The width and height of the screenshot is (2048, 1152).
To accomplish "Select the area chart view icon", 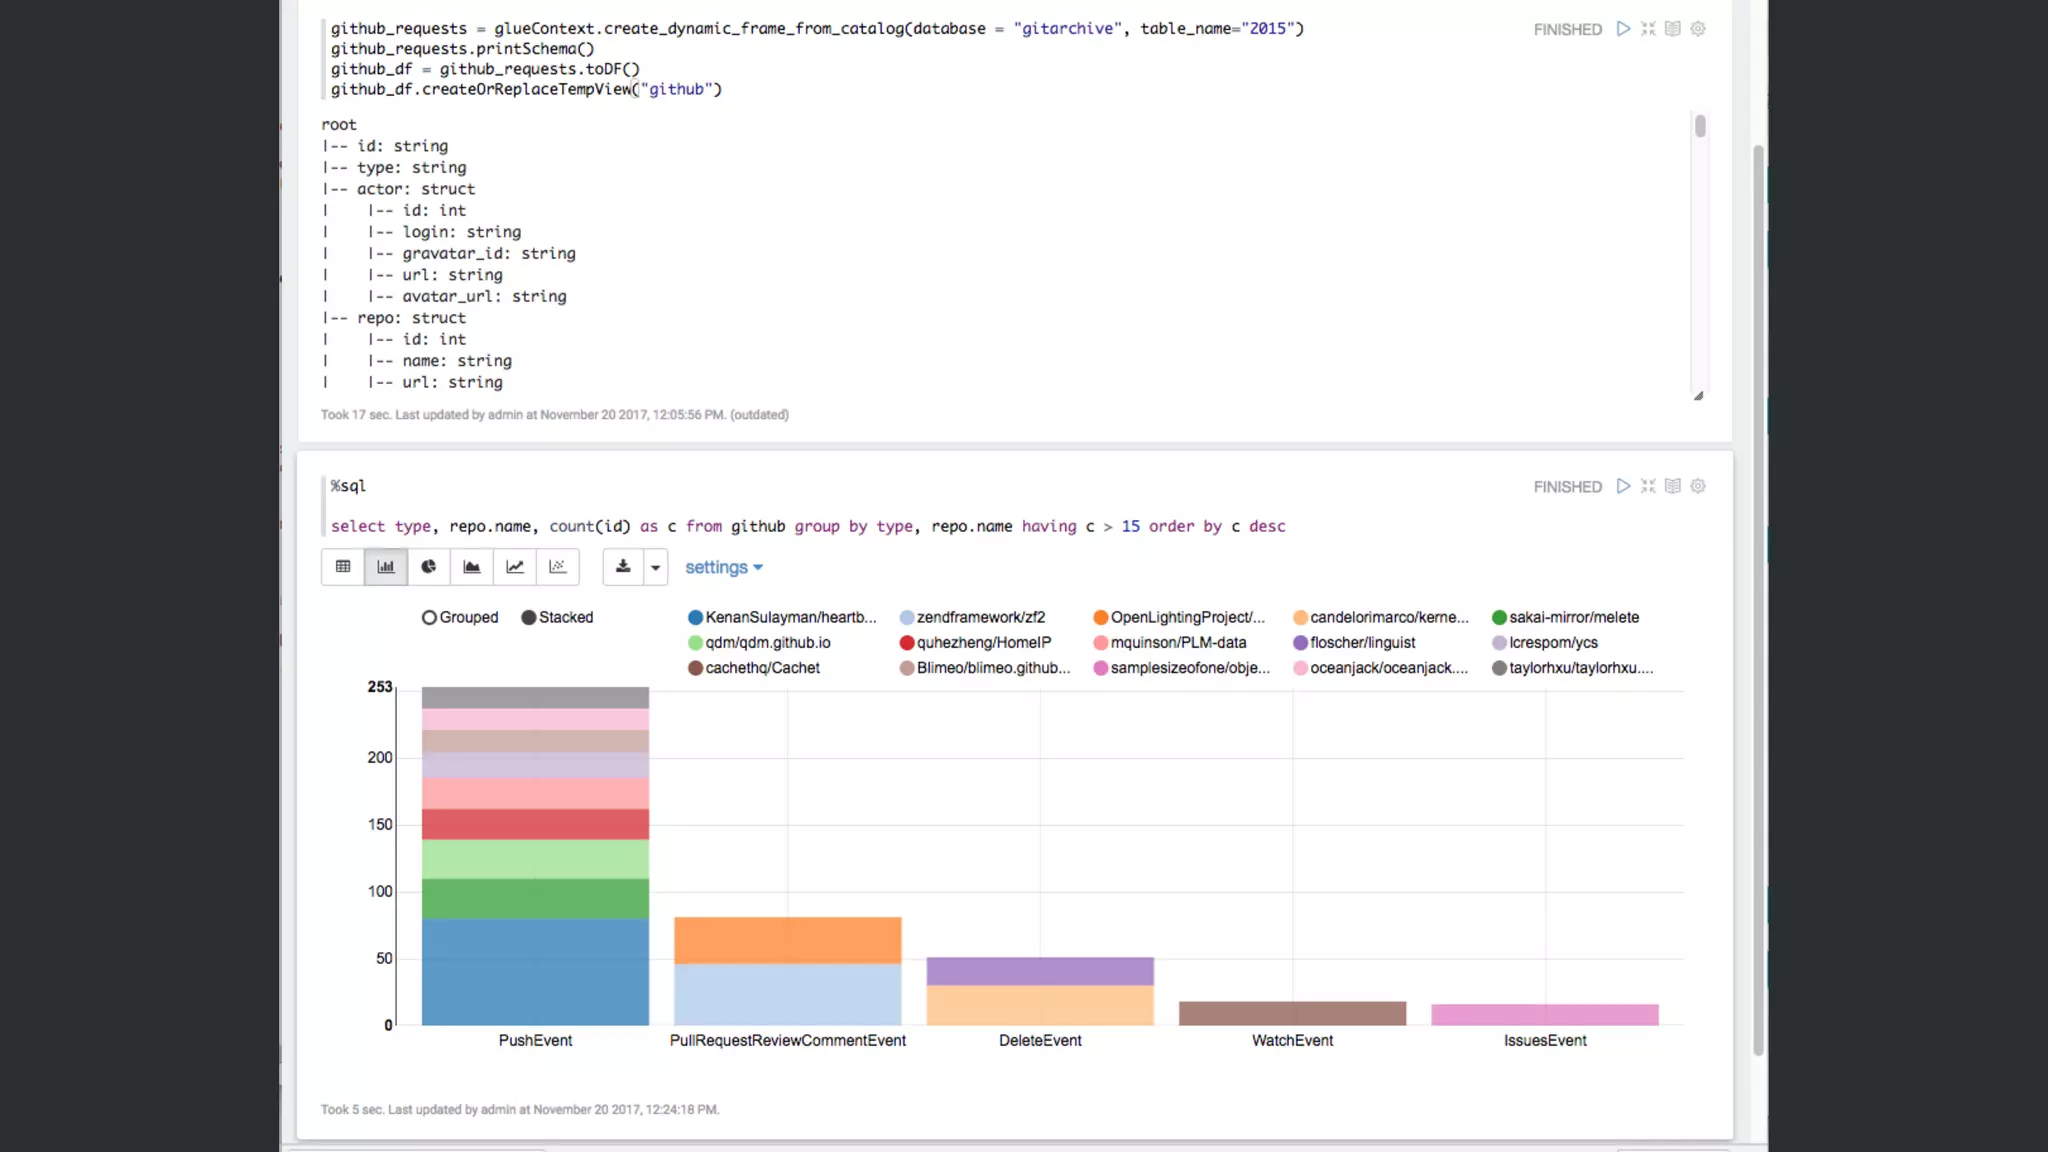I will pos(472,567).
